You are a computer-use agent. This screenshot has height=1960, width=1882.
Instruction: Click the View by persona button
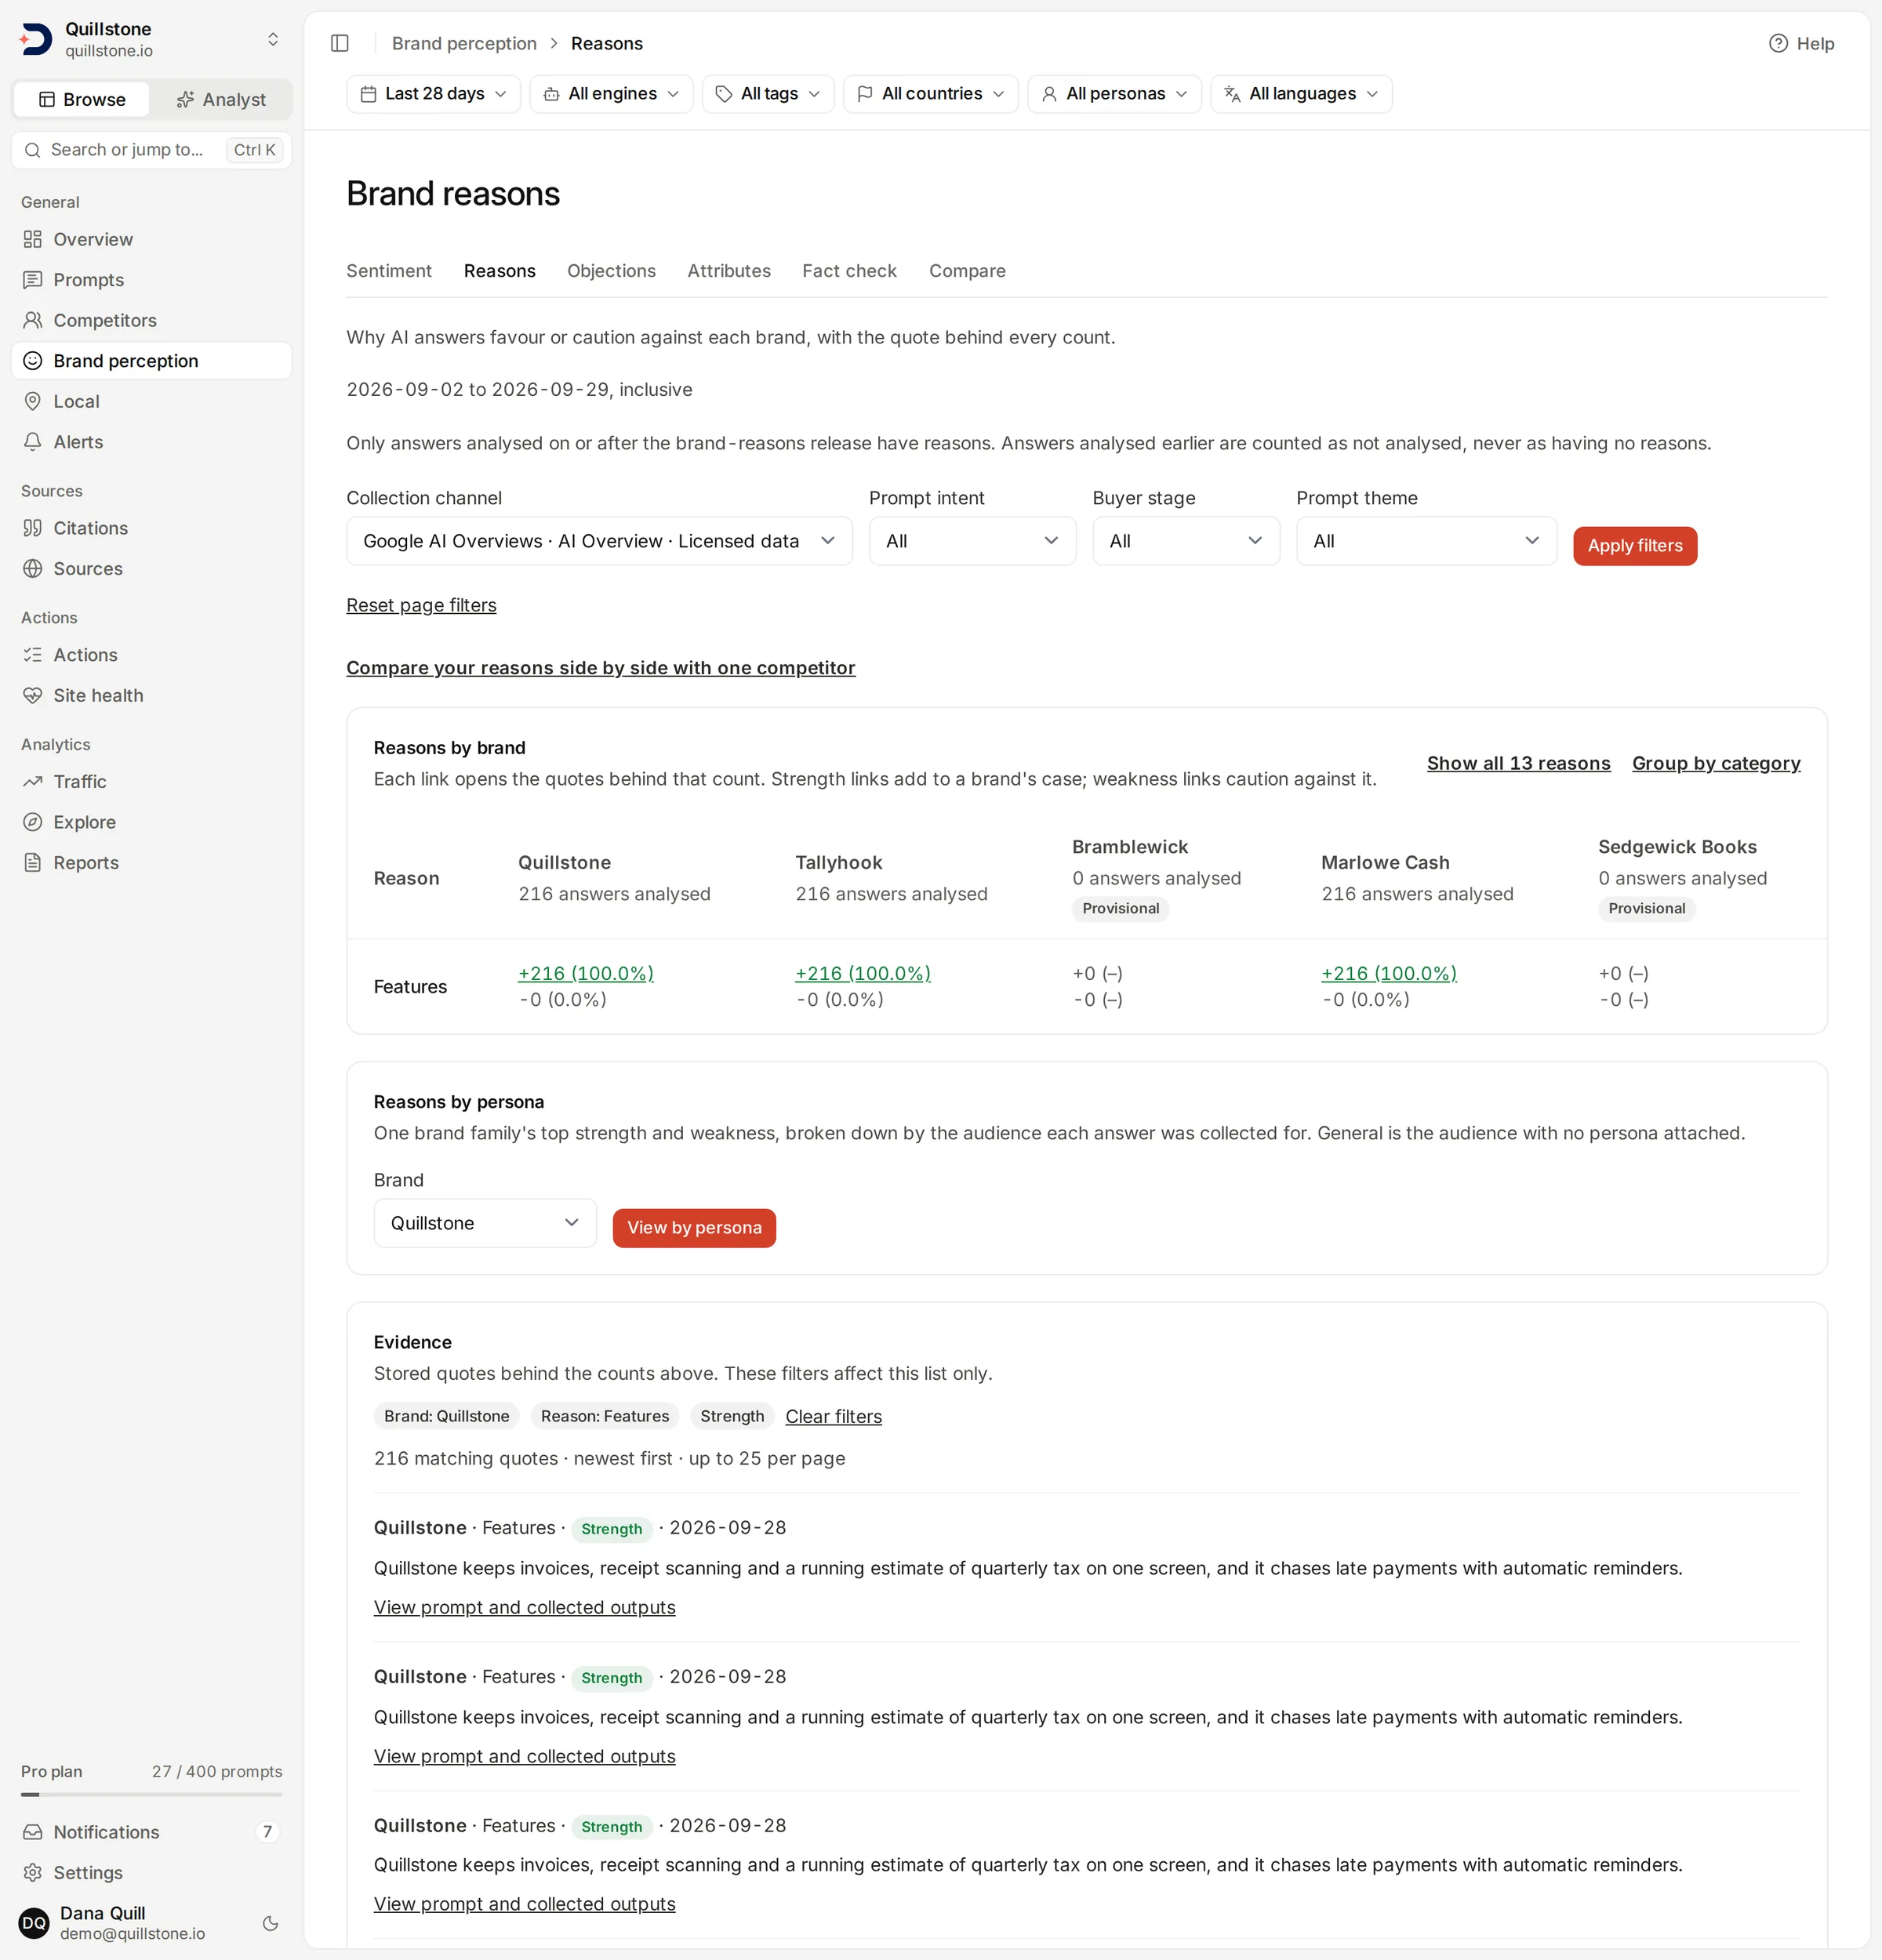tap(694, 1228)
